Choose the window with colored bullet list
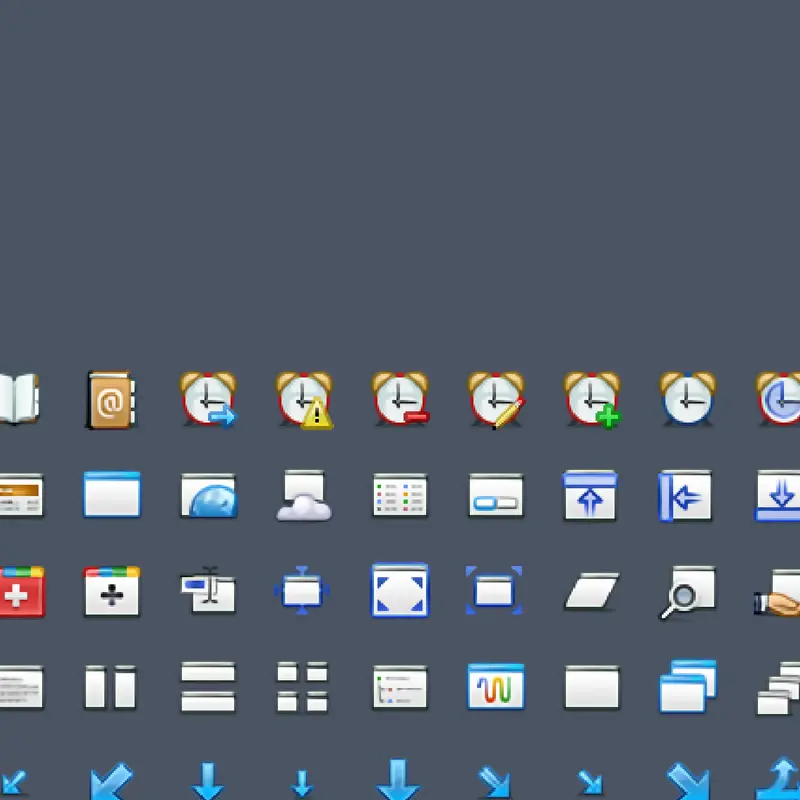Image resolution: width=800 pixels, height=800 pixels. (400, 495)
